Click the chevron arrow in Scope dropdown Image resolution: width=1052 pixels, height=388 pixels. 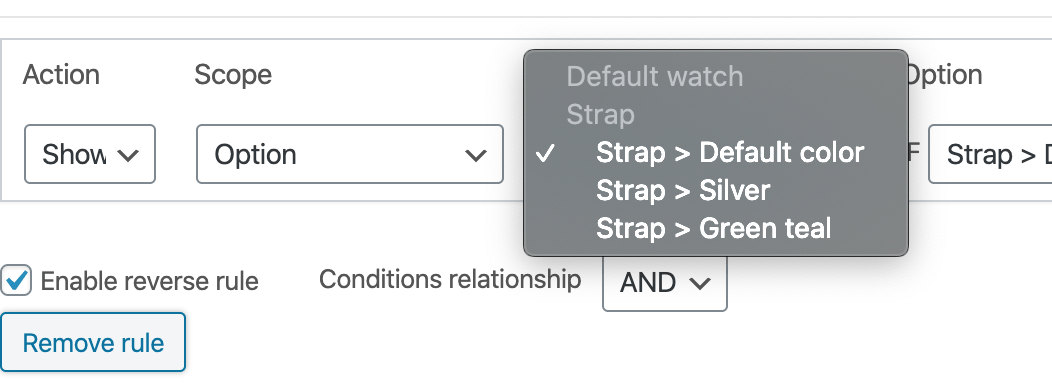(x=476, y=155)
